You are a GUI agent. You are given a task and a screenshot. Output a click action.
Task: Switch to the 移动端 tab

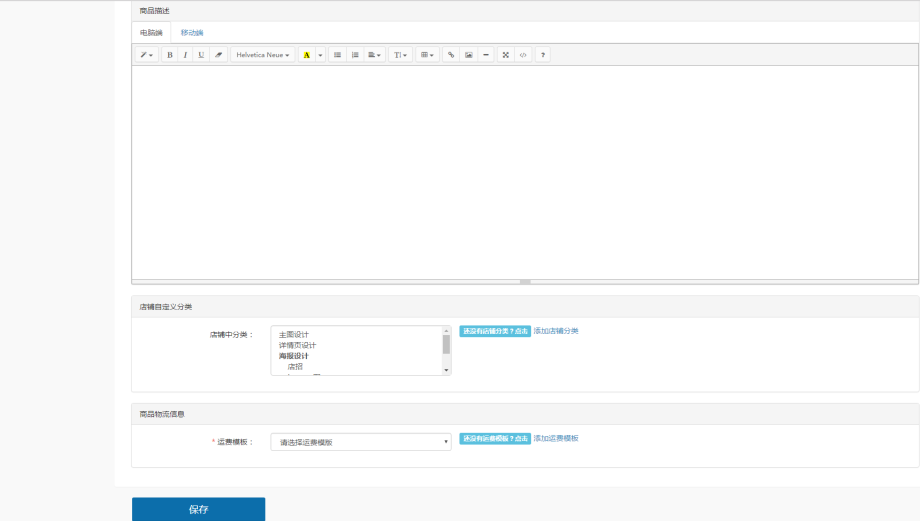pos(192,33)
